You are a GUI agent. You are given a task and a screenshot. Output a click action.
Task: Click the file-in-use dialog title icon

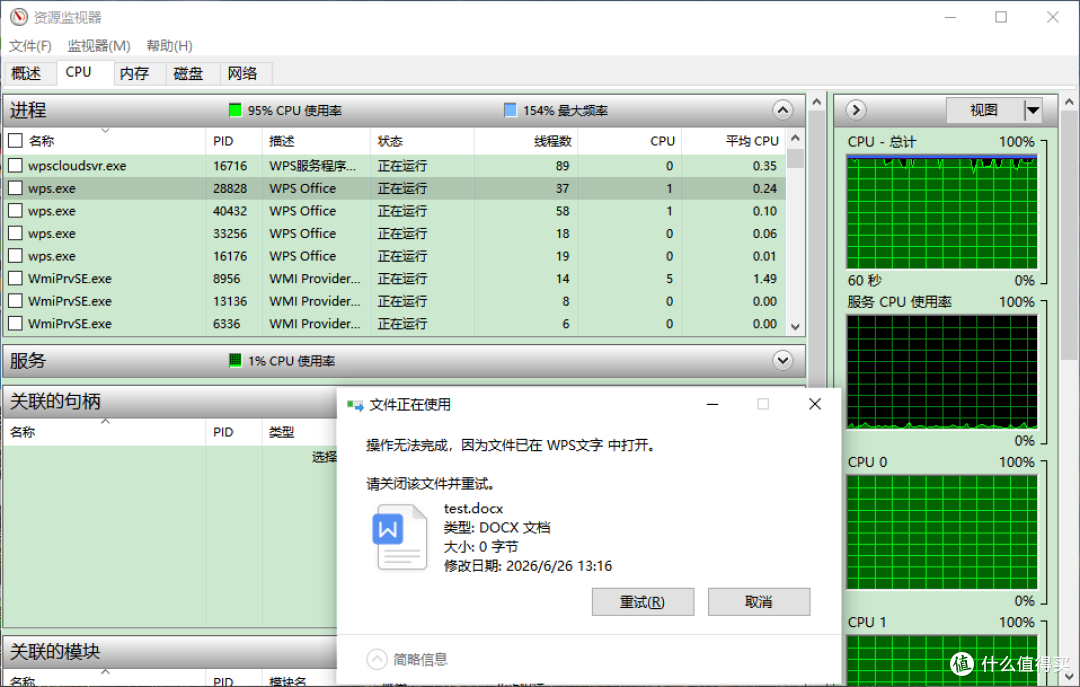click(355, 405)
